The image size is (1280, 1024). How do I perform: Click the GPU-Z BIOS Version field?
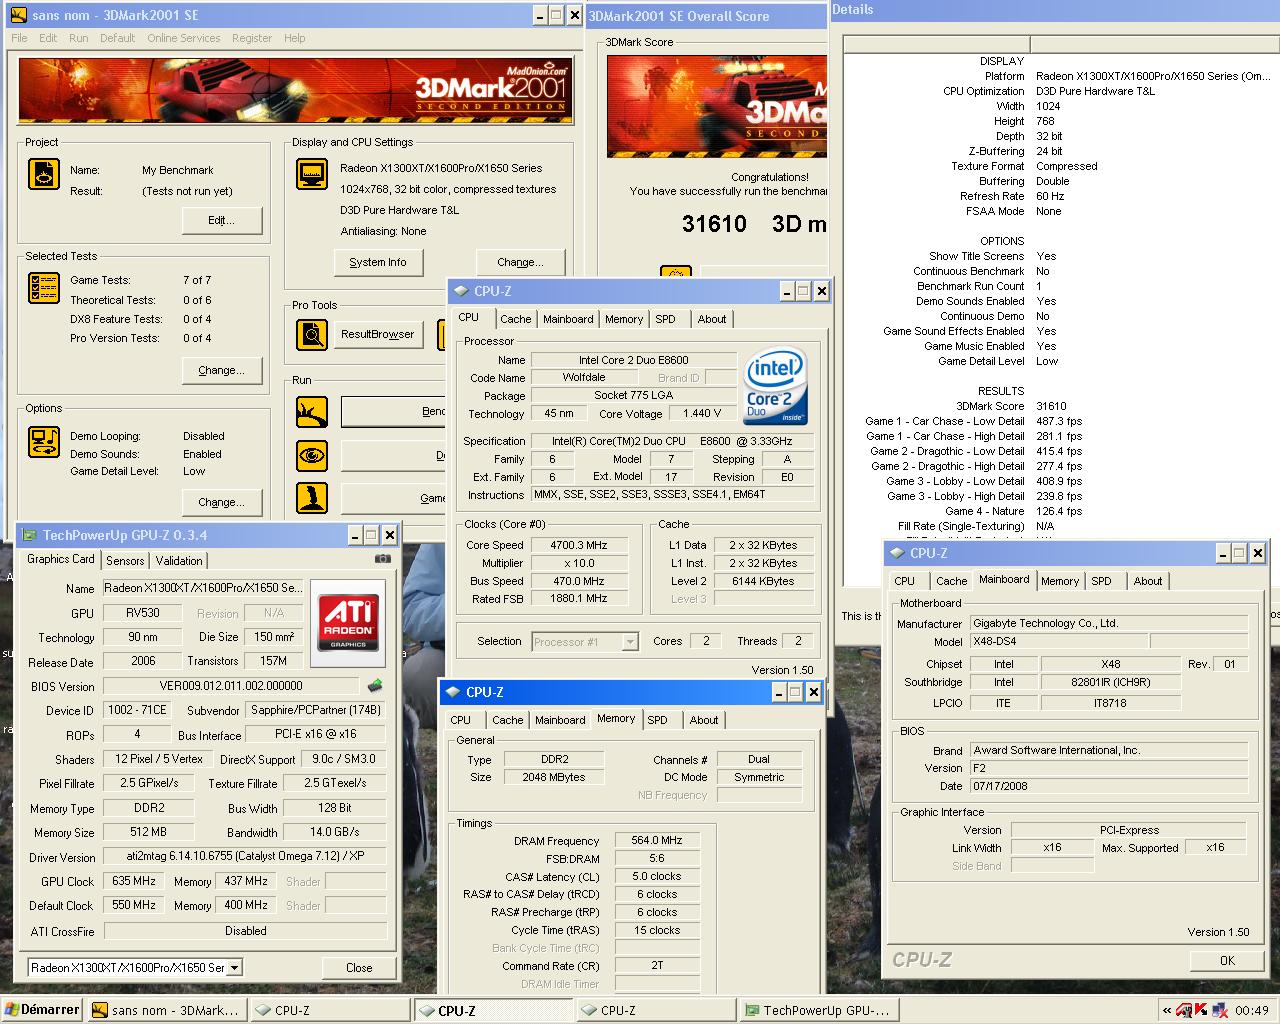pos(231,686)
